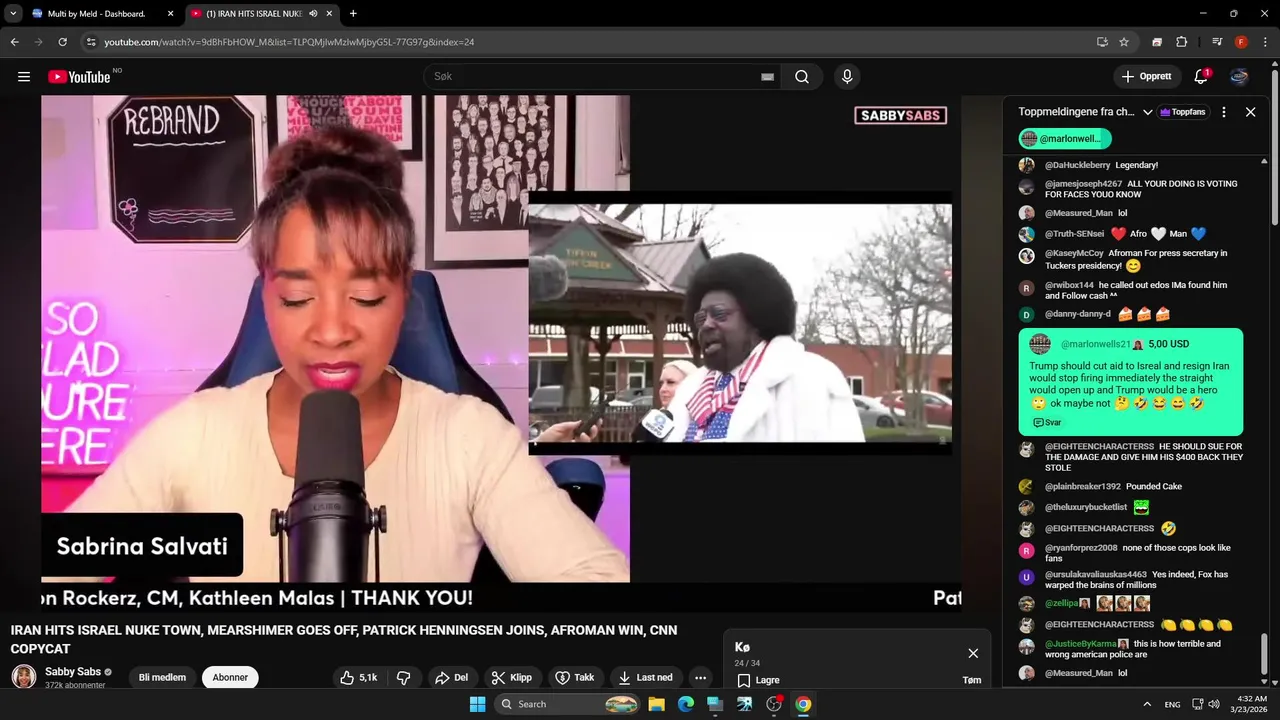Image resolution: width=1280 pixels, height=720 pixels.
Task: Click the Windows taskbar search box
Action: (569, 704)
